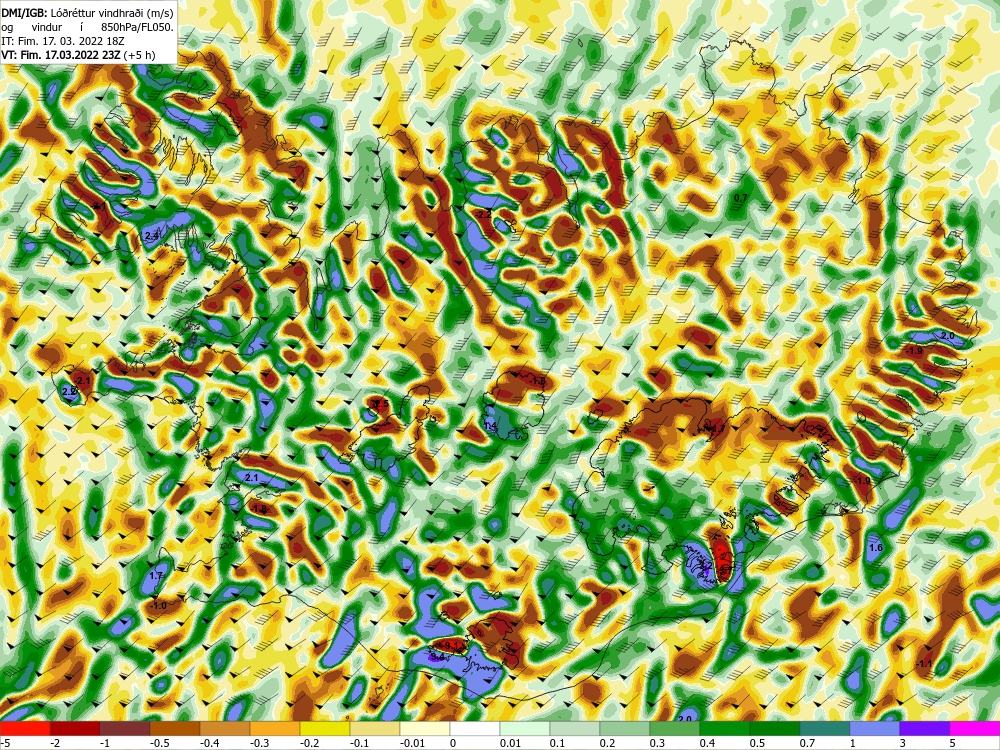Image resolution: width=1000 pixels, height=750 pixels.
Task: Click the title line 'DMI/IGB: Lóðréttur vindhraði (m/s)'
Action: click(87, 12)
